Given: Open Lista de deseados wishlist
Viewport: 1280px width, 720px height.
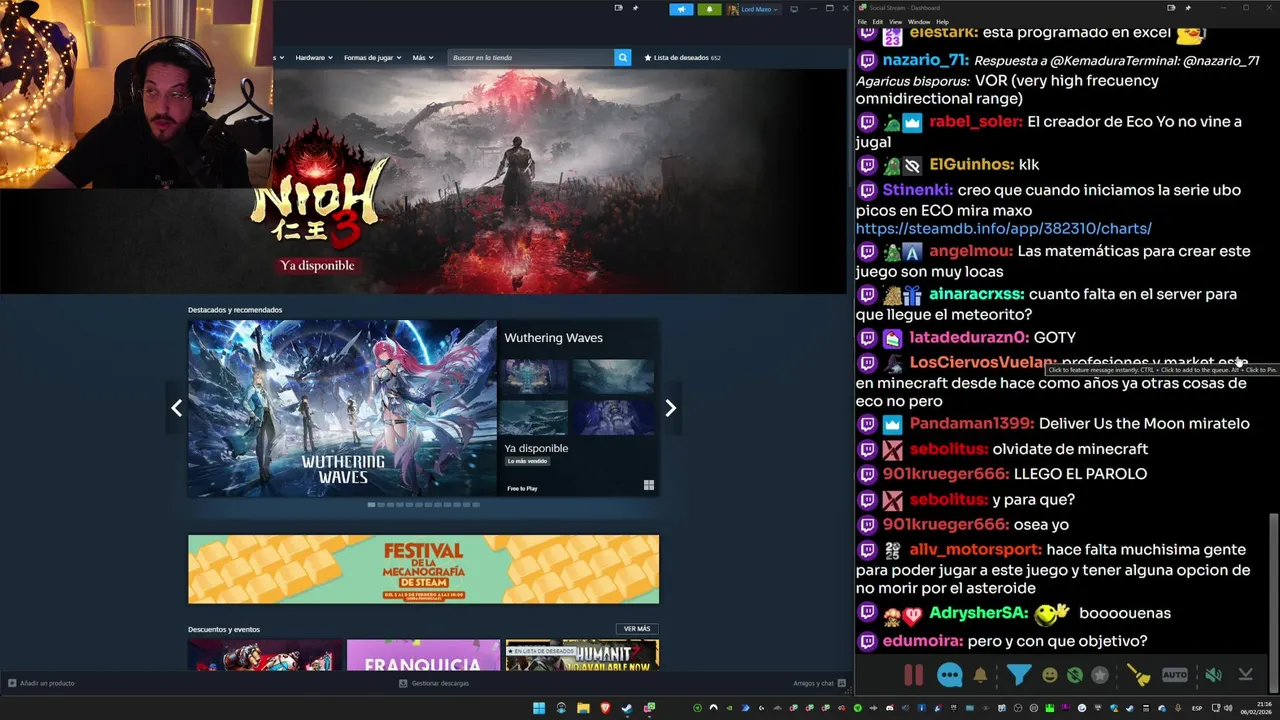Looking at the screenshot, I should point(682,58).
